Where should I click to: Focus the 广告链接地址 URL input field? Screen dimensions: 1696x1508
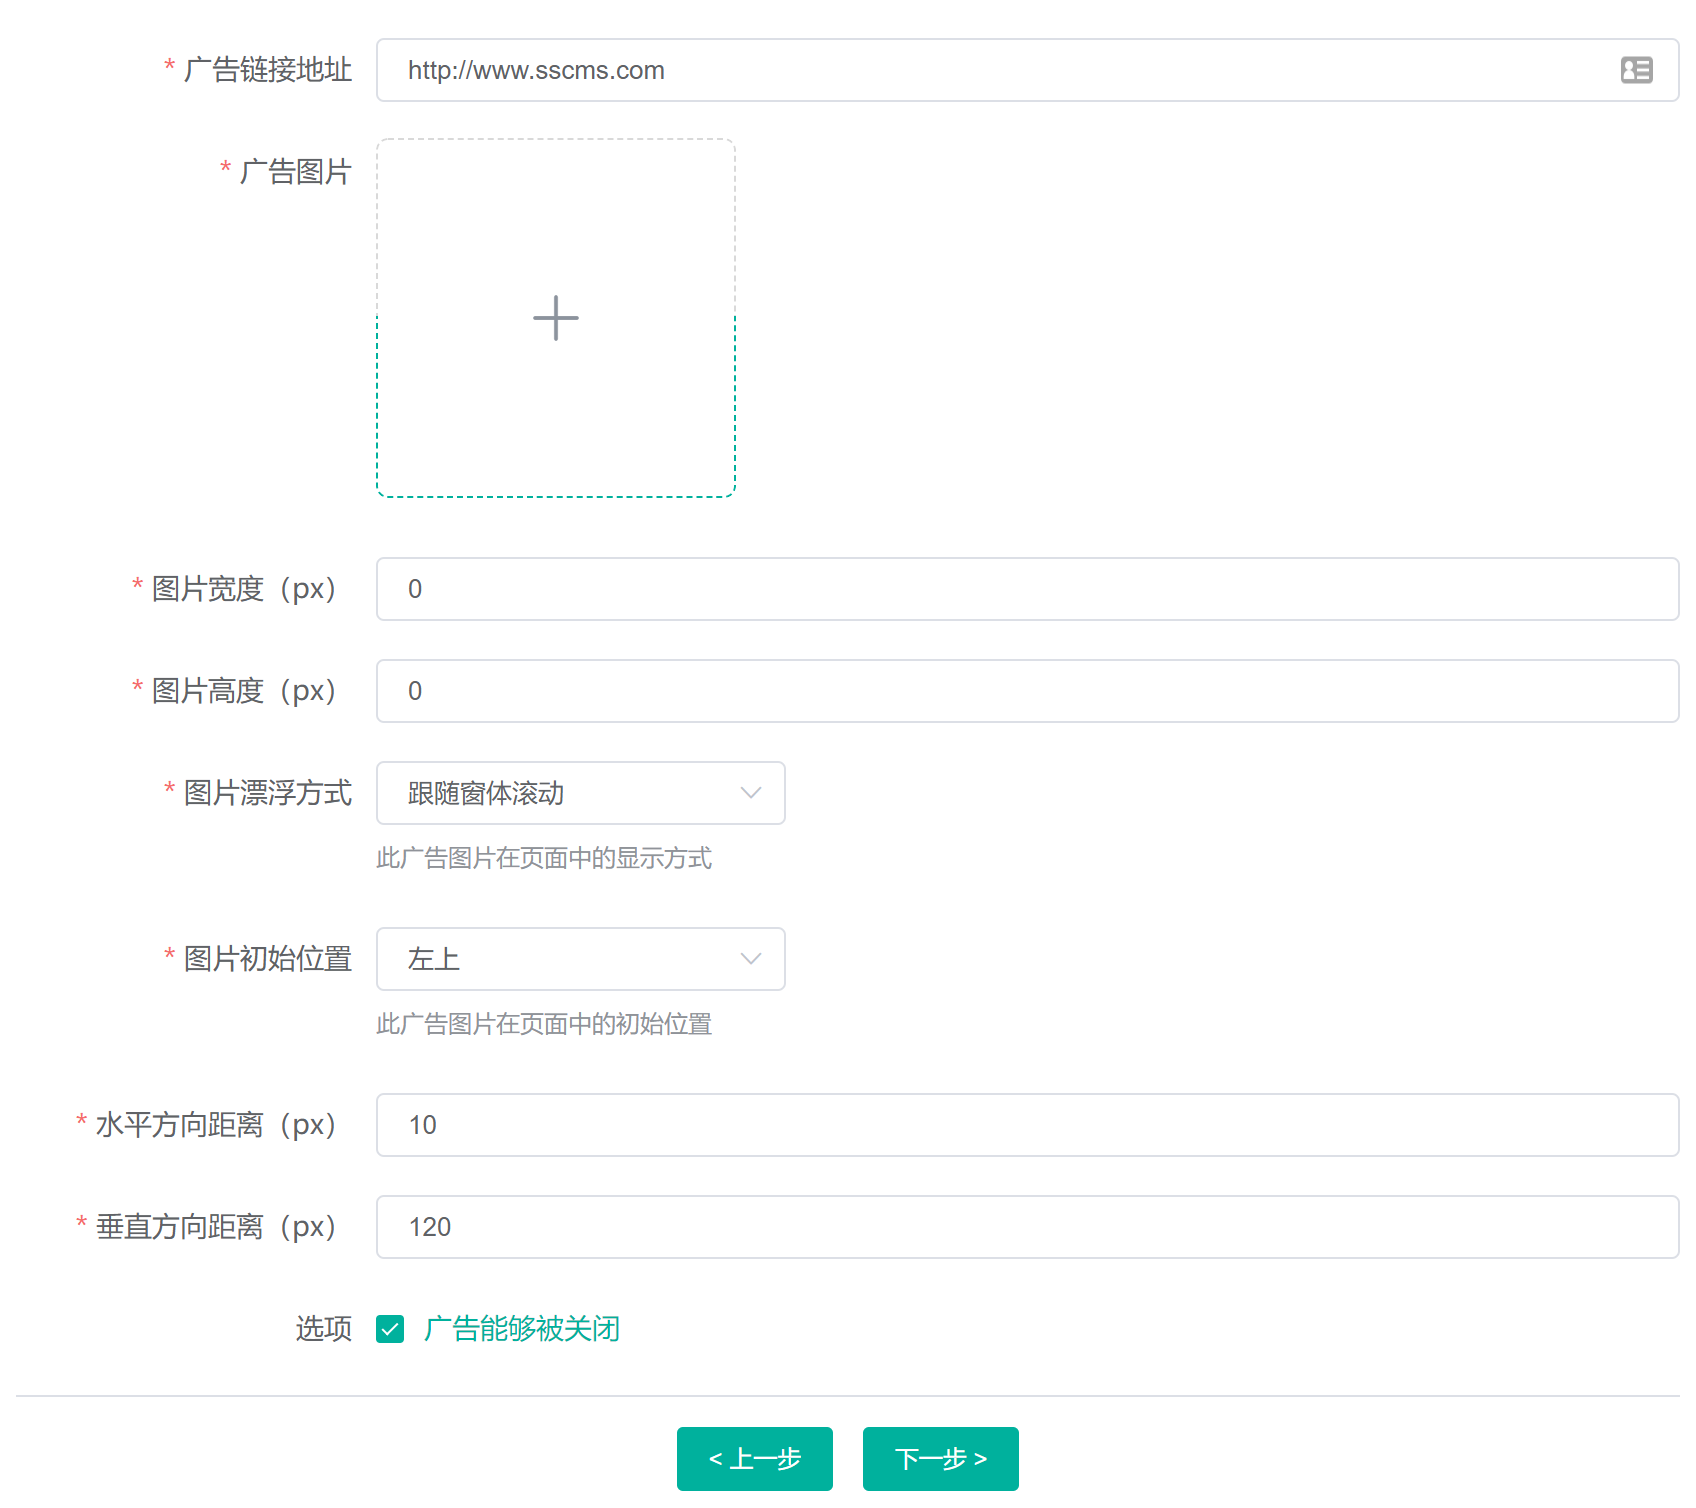(x=1000, y=70)
